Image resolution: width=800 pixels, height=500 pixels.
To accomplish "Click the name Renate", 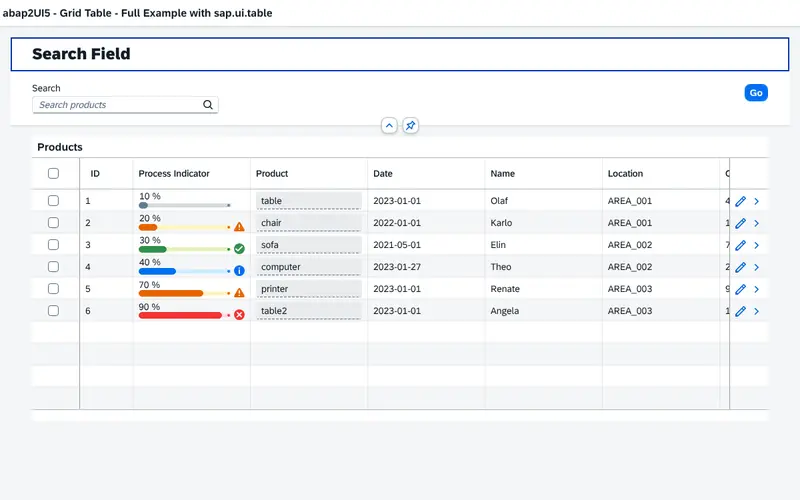I will pos(505,288).
